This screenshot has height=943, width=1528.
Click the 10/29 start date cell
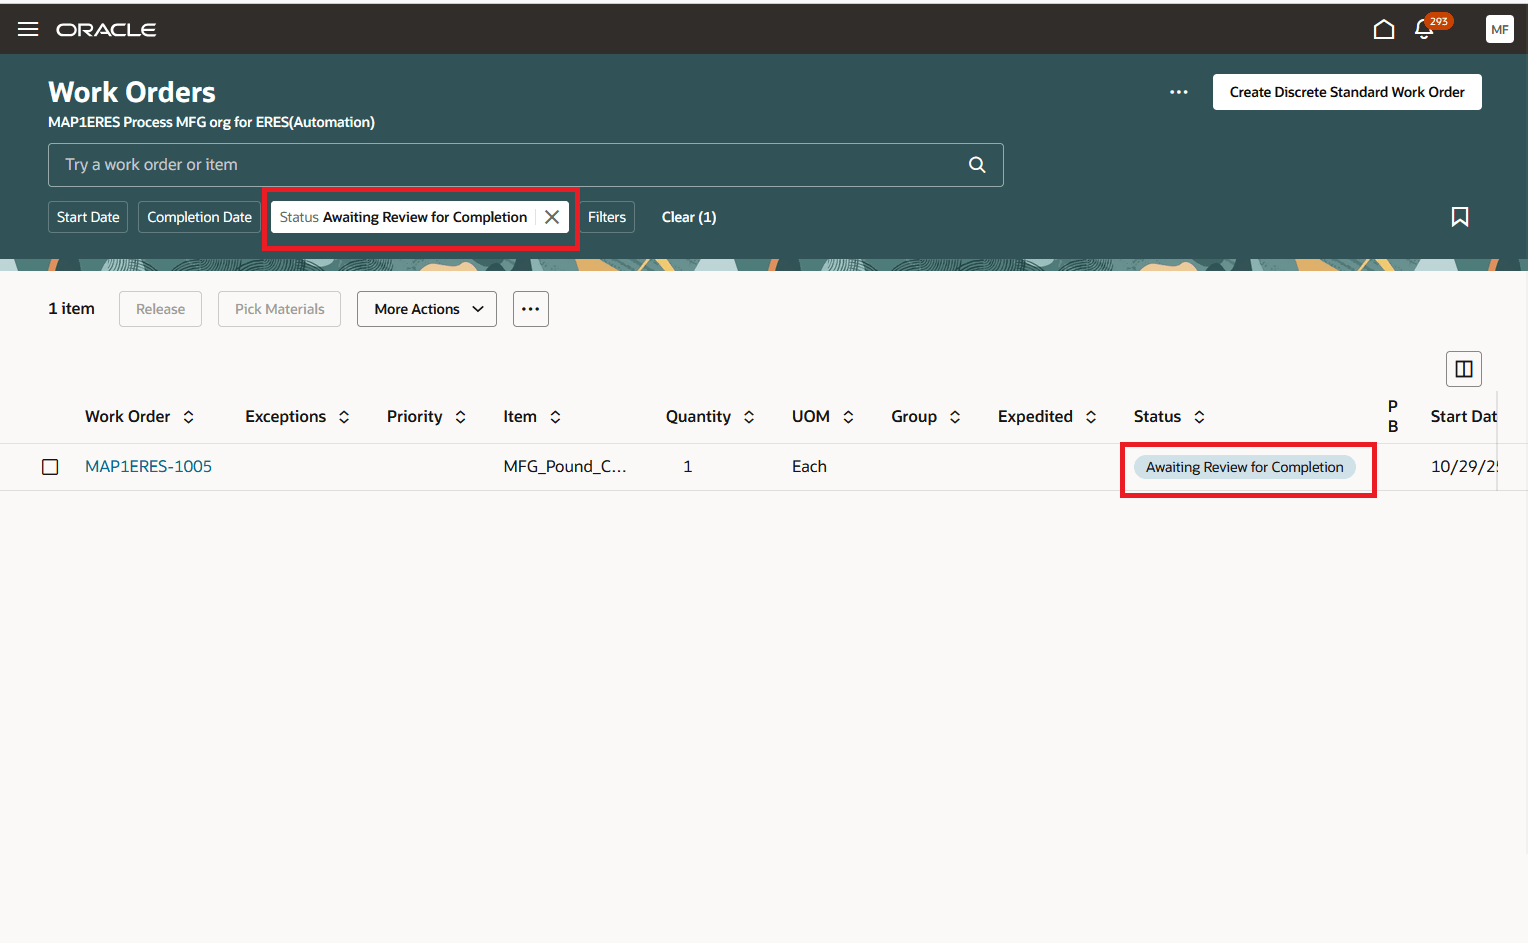(x=1464, y=466)
